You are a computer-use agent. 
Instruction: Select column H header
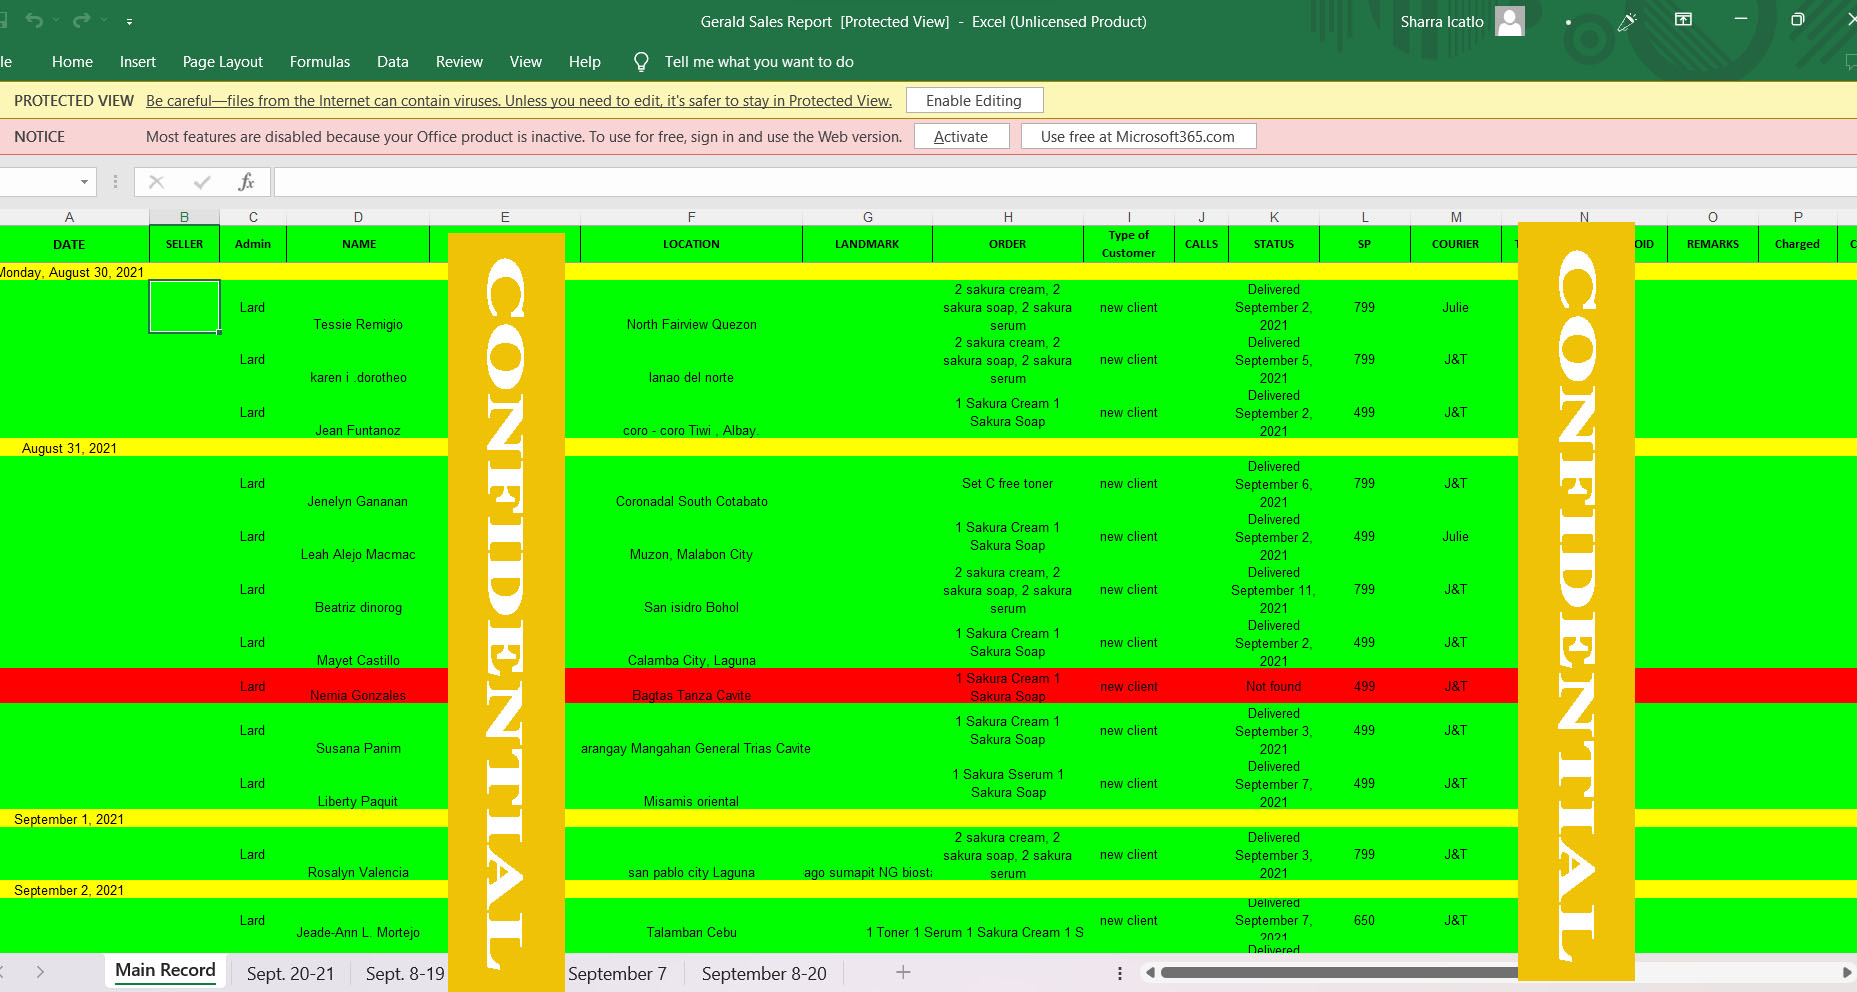(x=1008, y=217)
